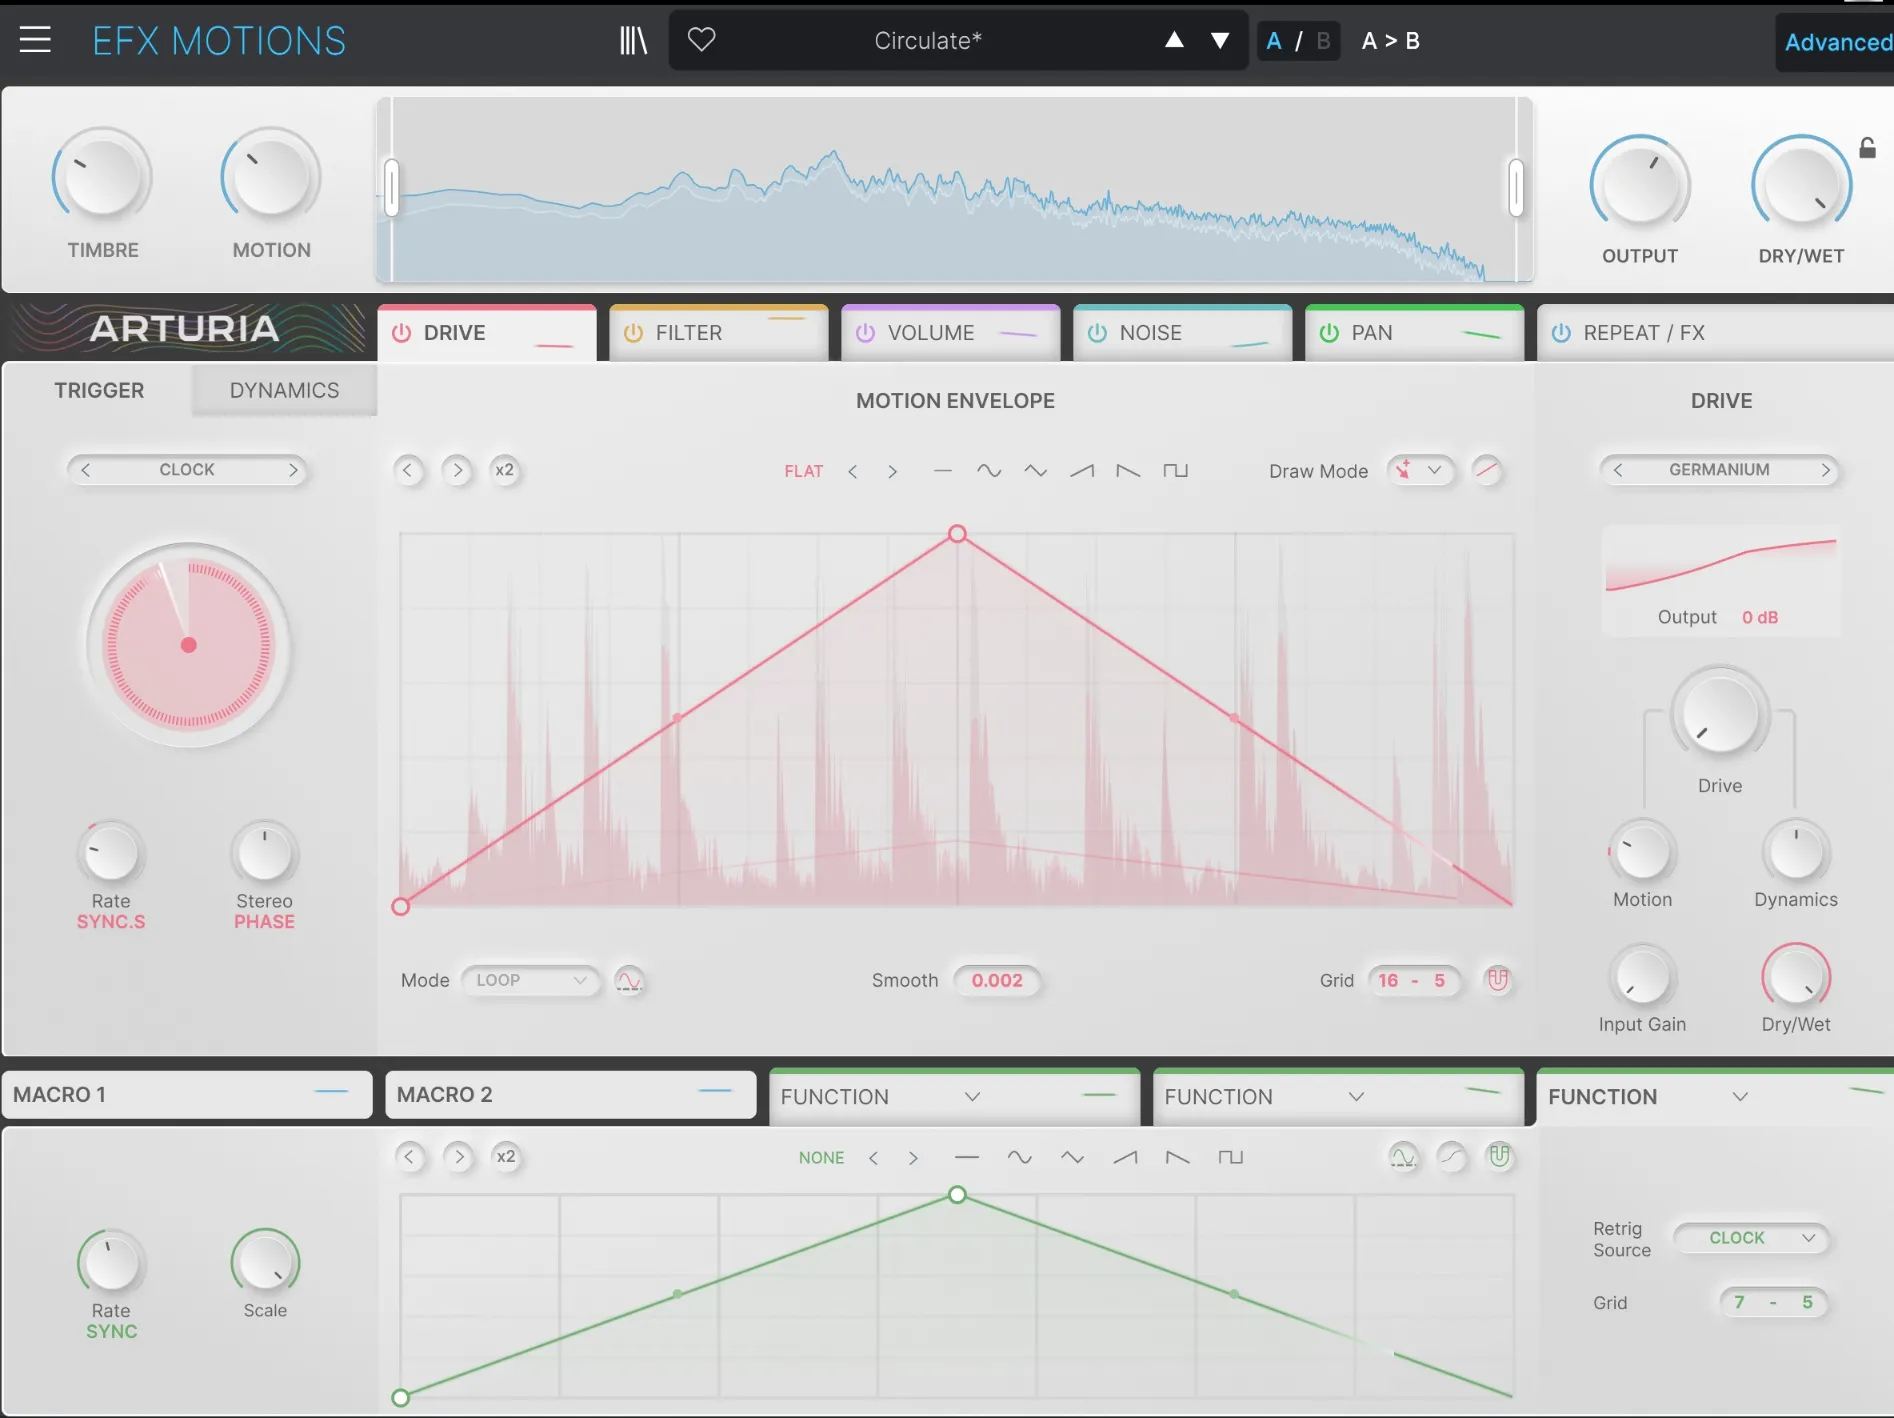Expand the Draw Mode selection dropdown

point(1420,470)
